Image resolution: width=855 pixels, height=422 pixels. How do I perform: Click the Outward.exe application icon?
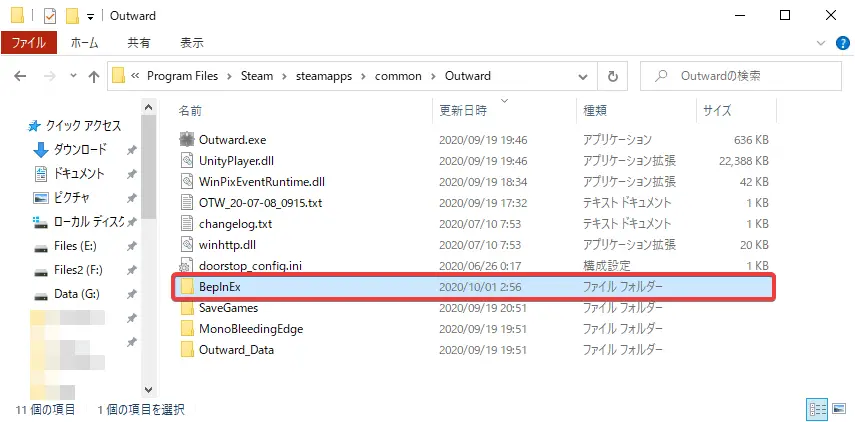(187, 140)
